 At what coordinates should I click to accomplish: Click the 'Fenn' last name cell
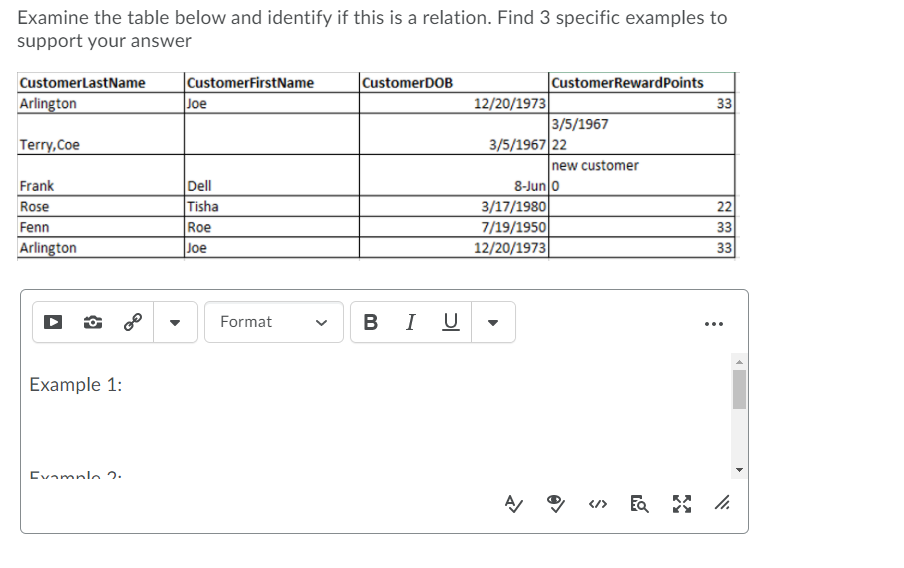[x=101, y=227]
